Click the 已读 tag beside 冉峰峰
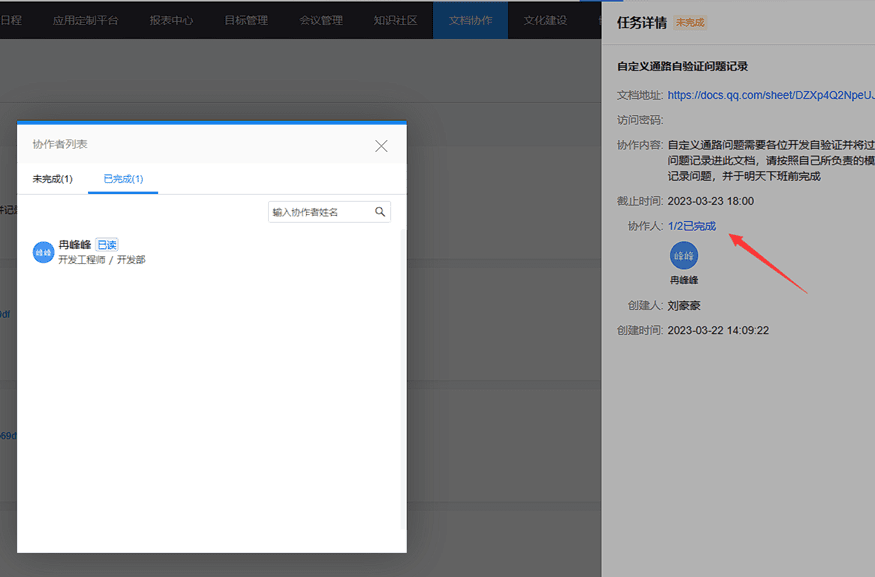The image size is (875, 577). point(107,244)
